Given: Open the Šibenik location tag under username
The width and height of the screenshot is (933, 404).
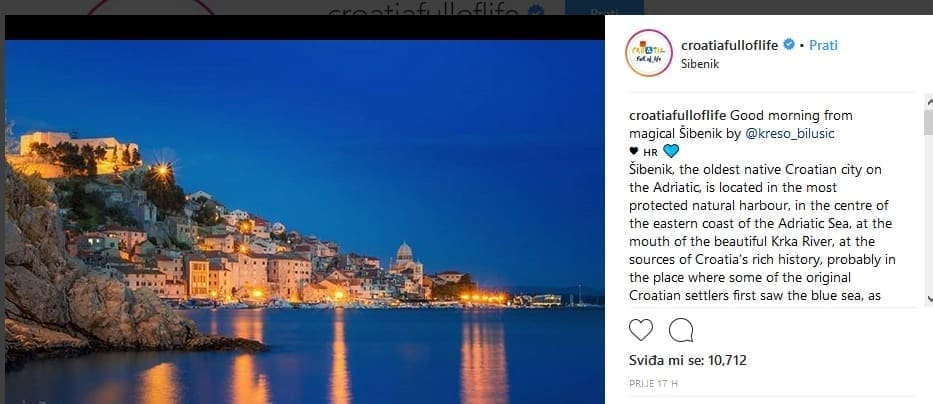Looking at the screenshot, I should 700,64.
